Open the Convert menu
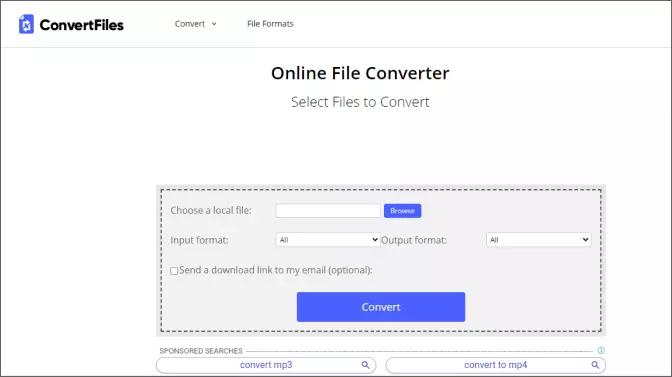 (190, 24)
